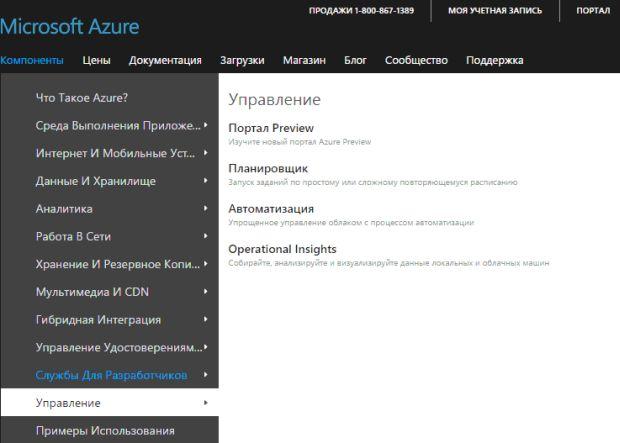Click description Изучите новый портал Azure Preview
Screen dimensions: 620x443
[x=299, y=142]
